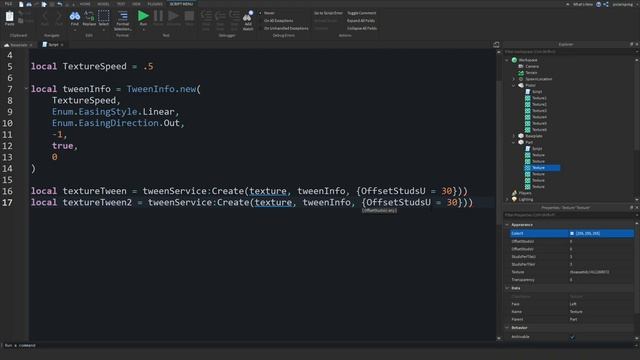
Task: Open the MODEL ribbon tab
Action: click(103, 4)
